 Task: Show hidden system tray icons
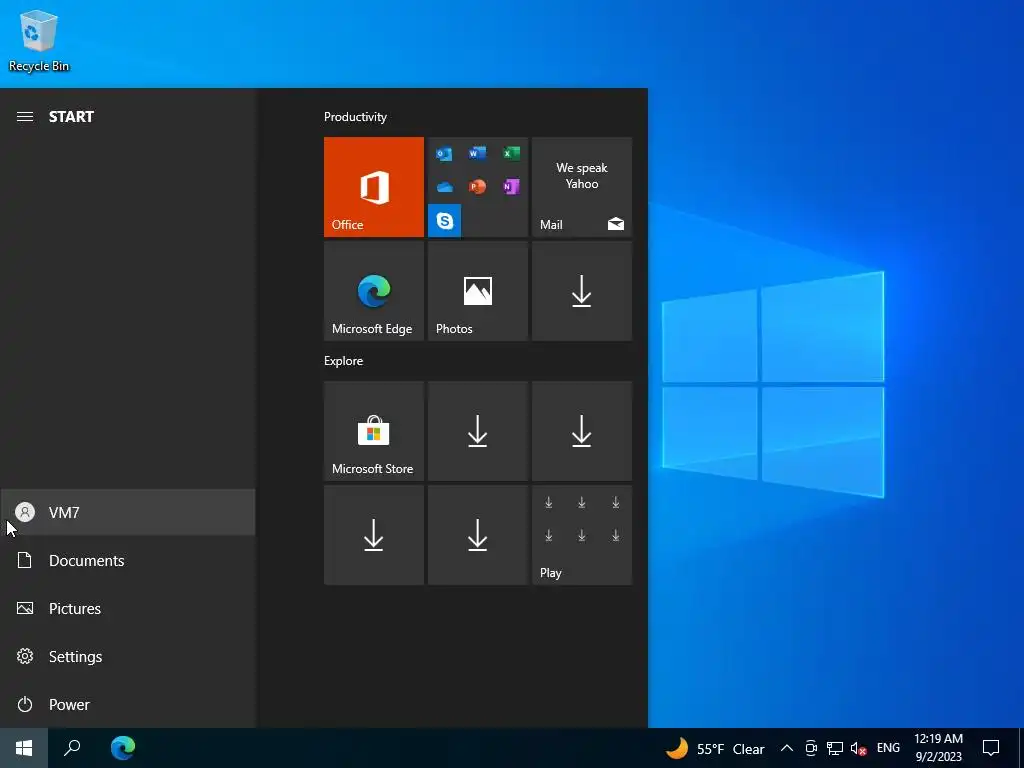pyautogui.click(x=787, y=748)
